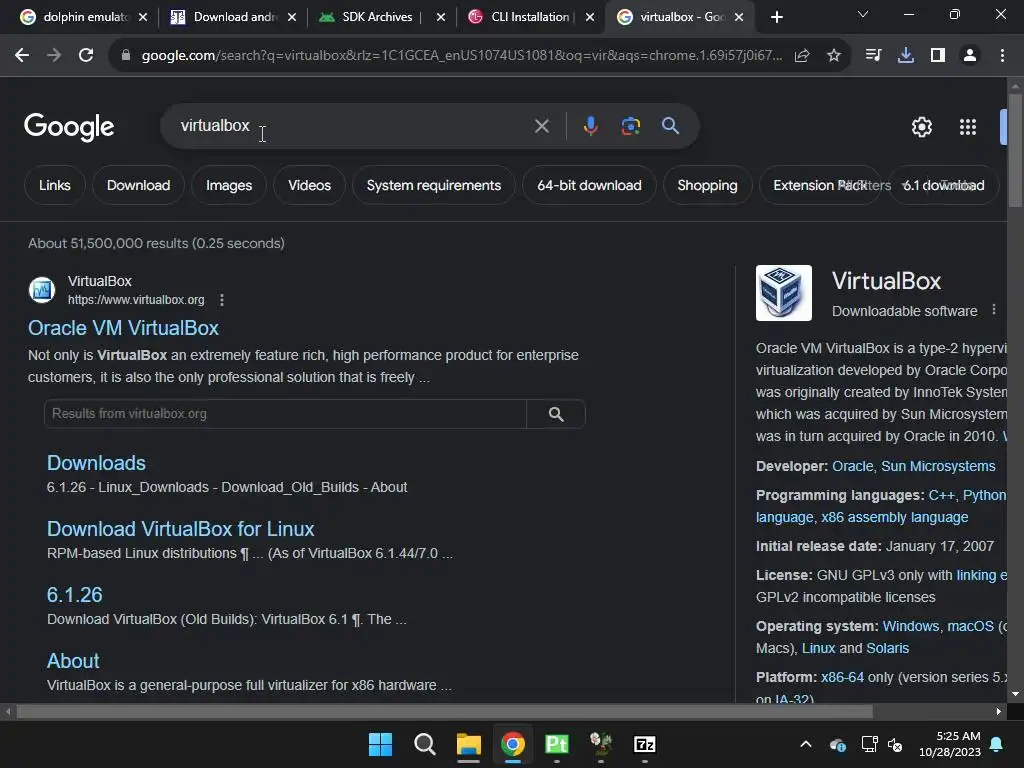The image size is (1024, 768).
Task: Click the Solaris link
Action: click(x=888, y=648)
